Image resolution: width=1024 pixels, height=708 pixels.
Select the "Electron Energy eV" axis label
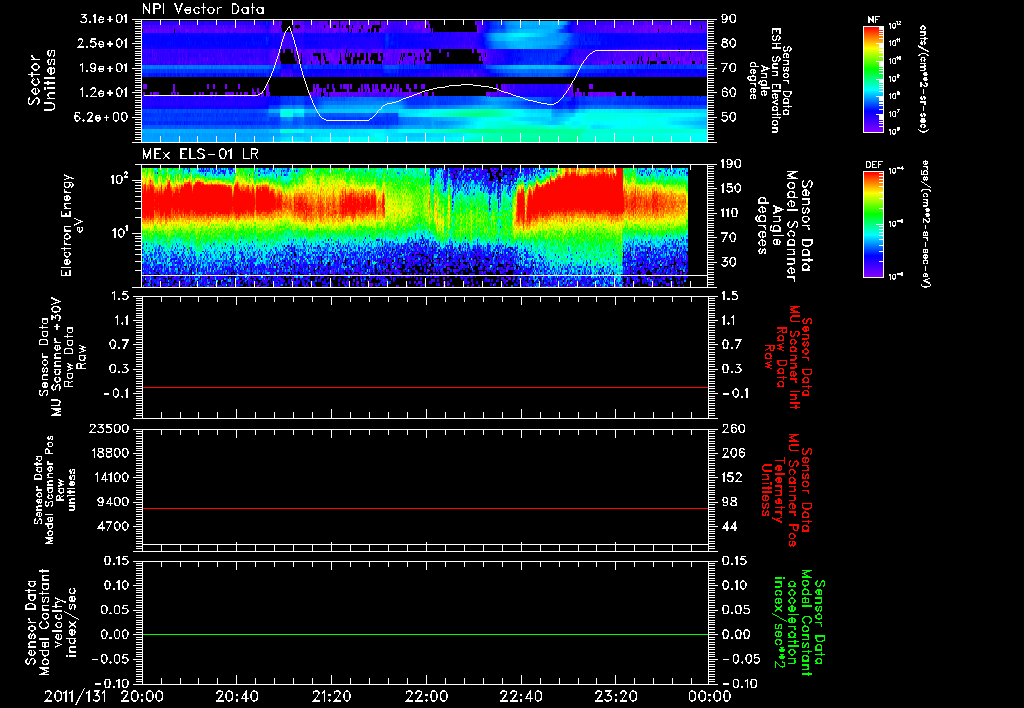pos(72,225)
